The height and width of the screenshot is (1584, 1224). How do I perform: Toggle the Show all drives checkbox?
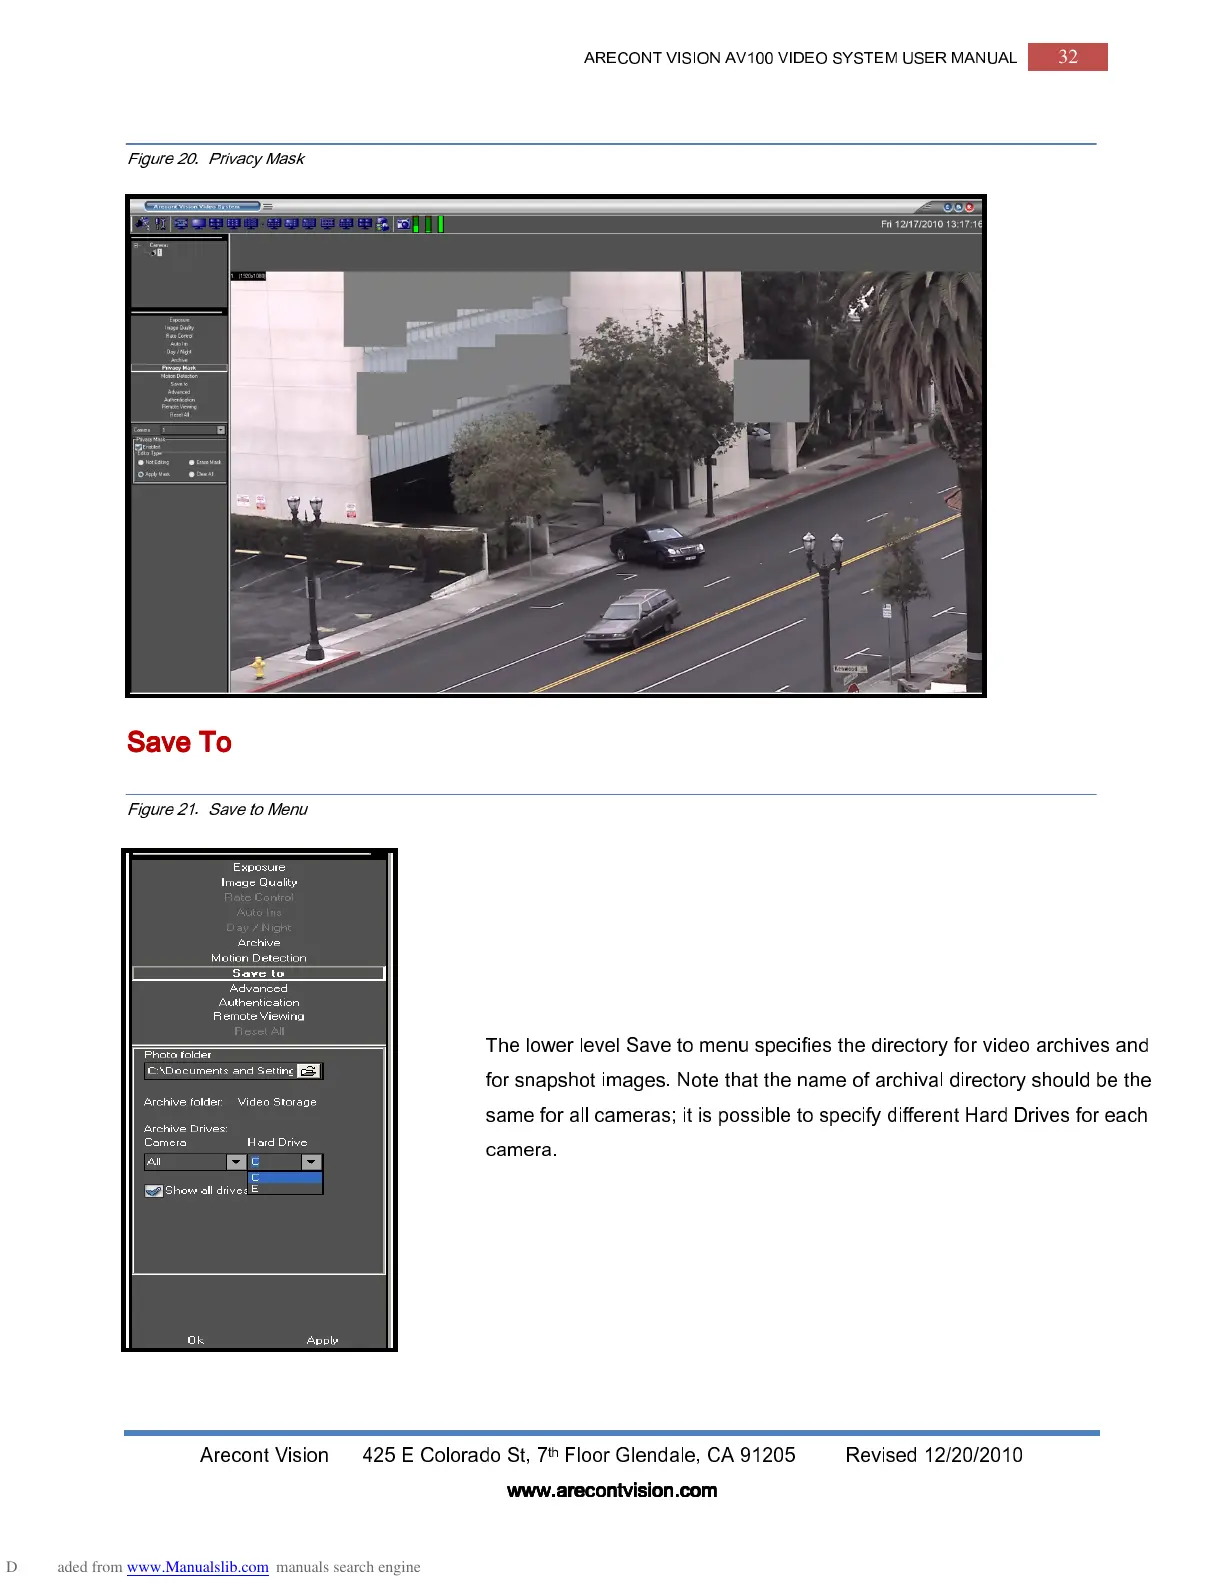pyautogui.click(x=153, y=1190)
